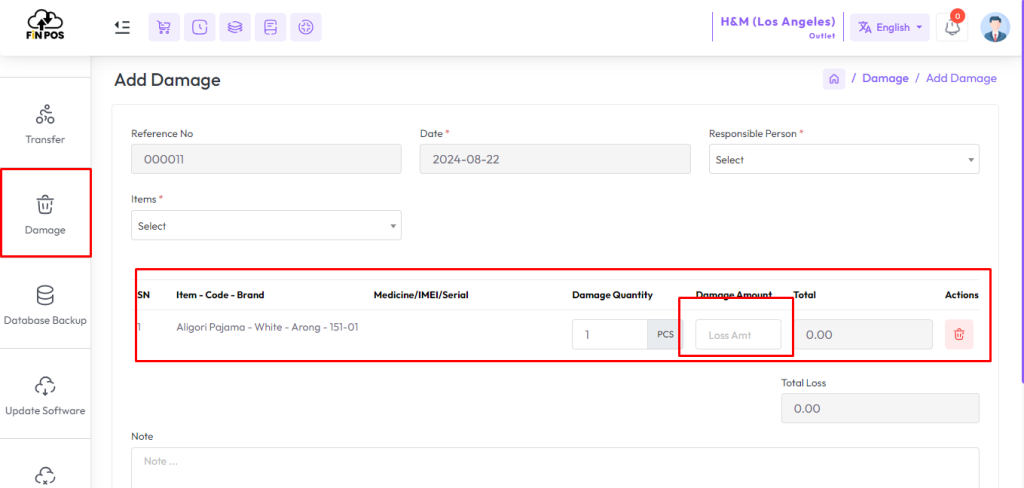
Task: Focus the Damage Quantity input
Action: tap(610, 334)
